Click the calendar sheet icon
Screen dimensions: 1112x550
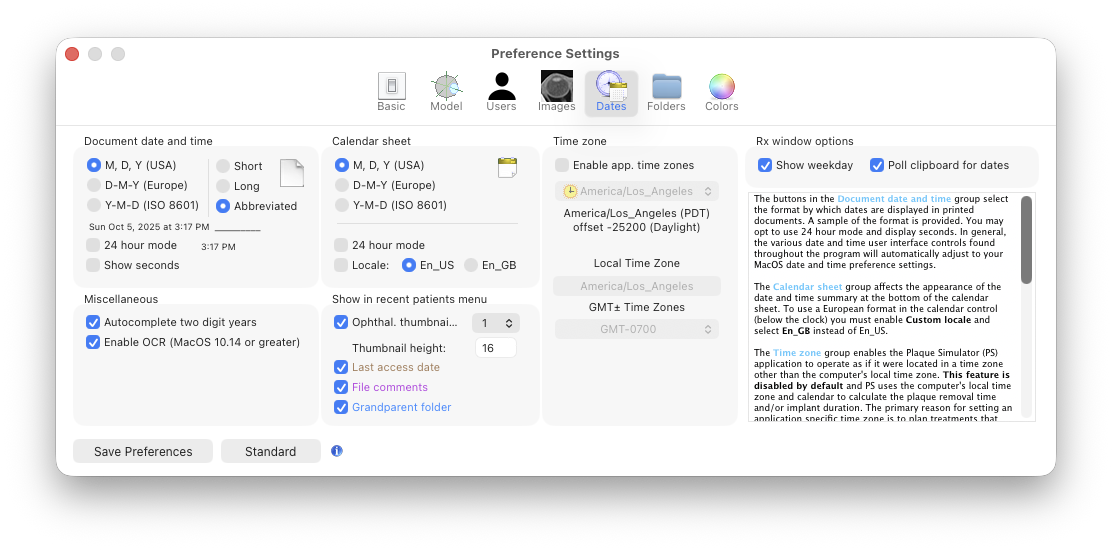(507, 168)
